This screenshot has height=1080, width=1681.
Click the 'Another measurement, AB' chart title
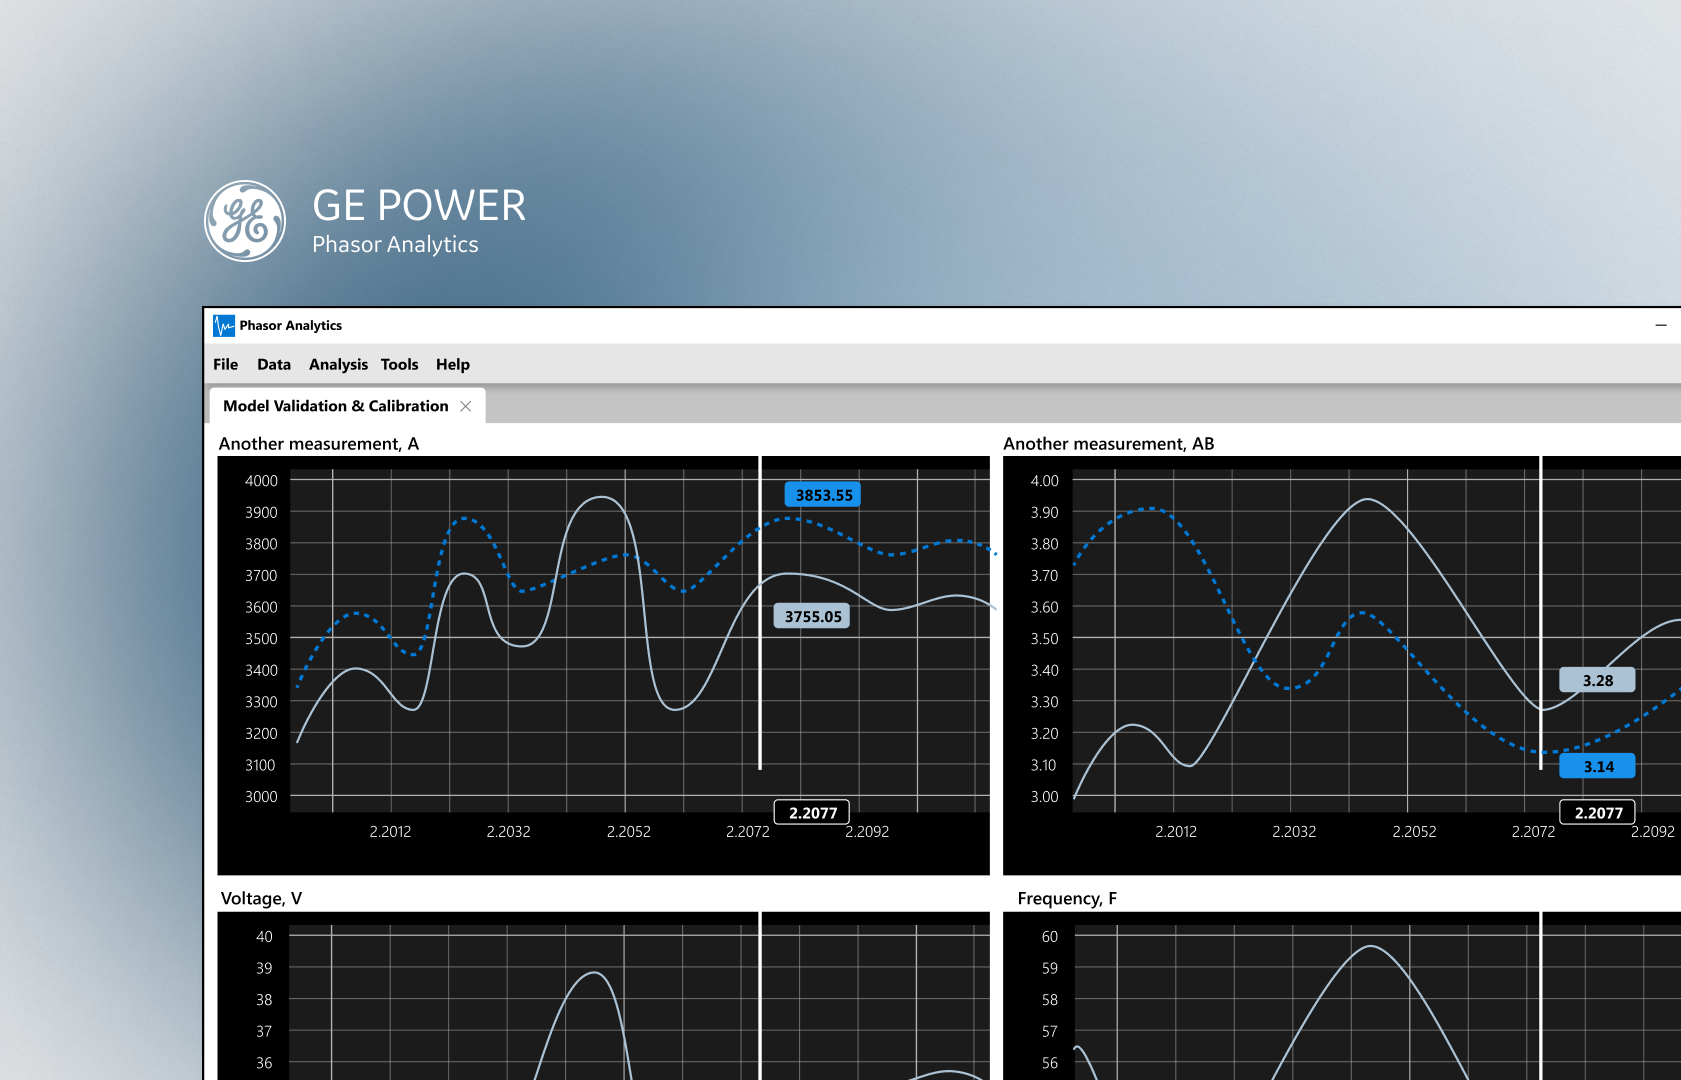click(1109, 443)
